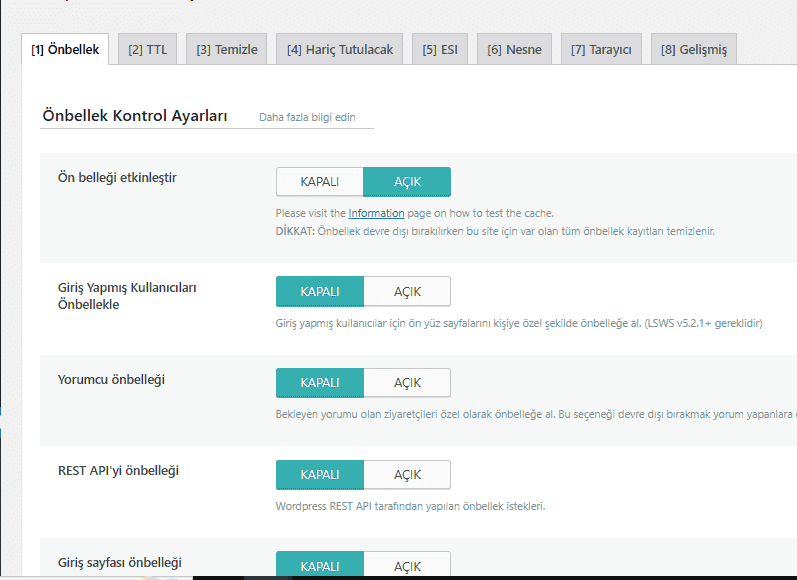Open the [6] Nesne tab
This screenshot has width=797, height=580.
514,49
